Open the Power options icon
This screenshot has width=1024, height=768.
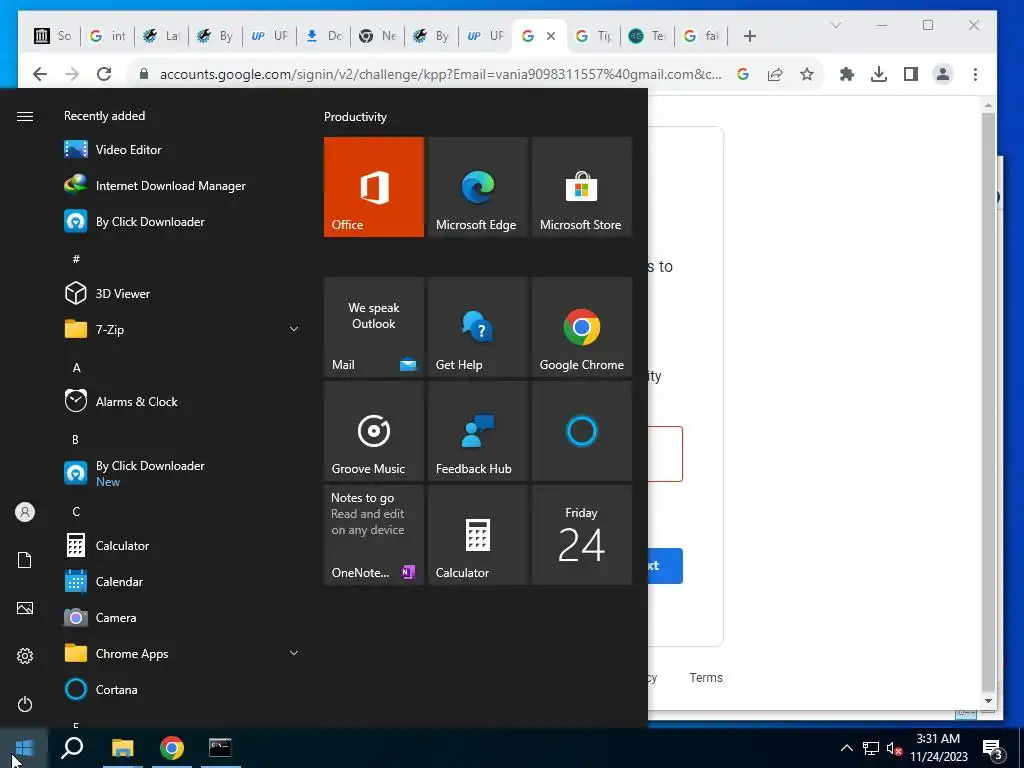(x=25, y=704)
